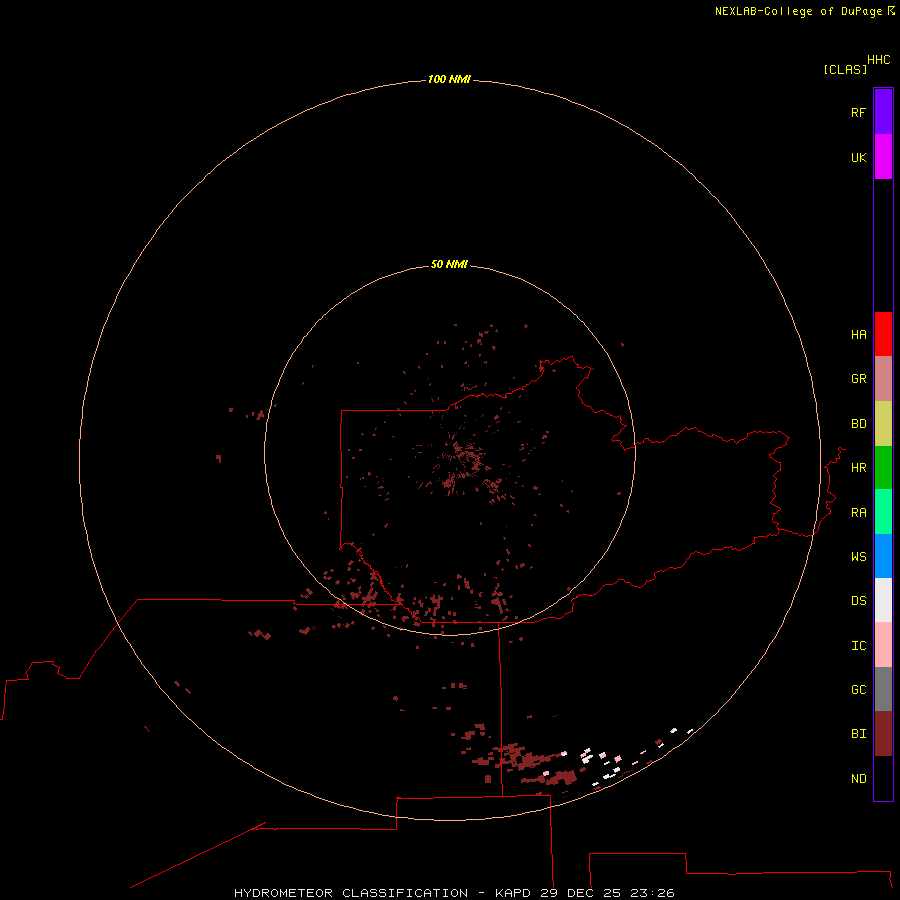
Task: Click the BI legend label
Action: point(858,734)
